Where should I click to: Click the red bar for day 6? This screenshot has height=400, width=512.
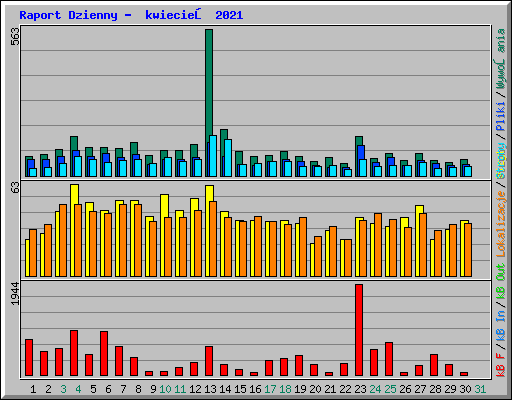pyautogui.click(x=104, y=354)
